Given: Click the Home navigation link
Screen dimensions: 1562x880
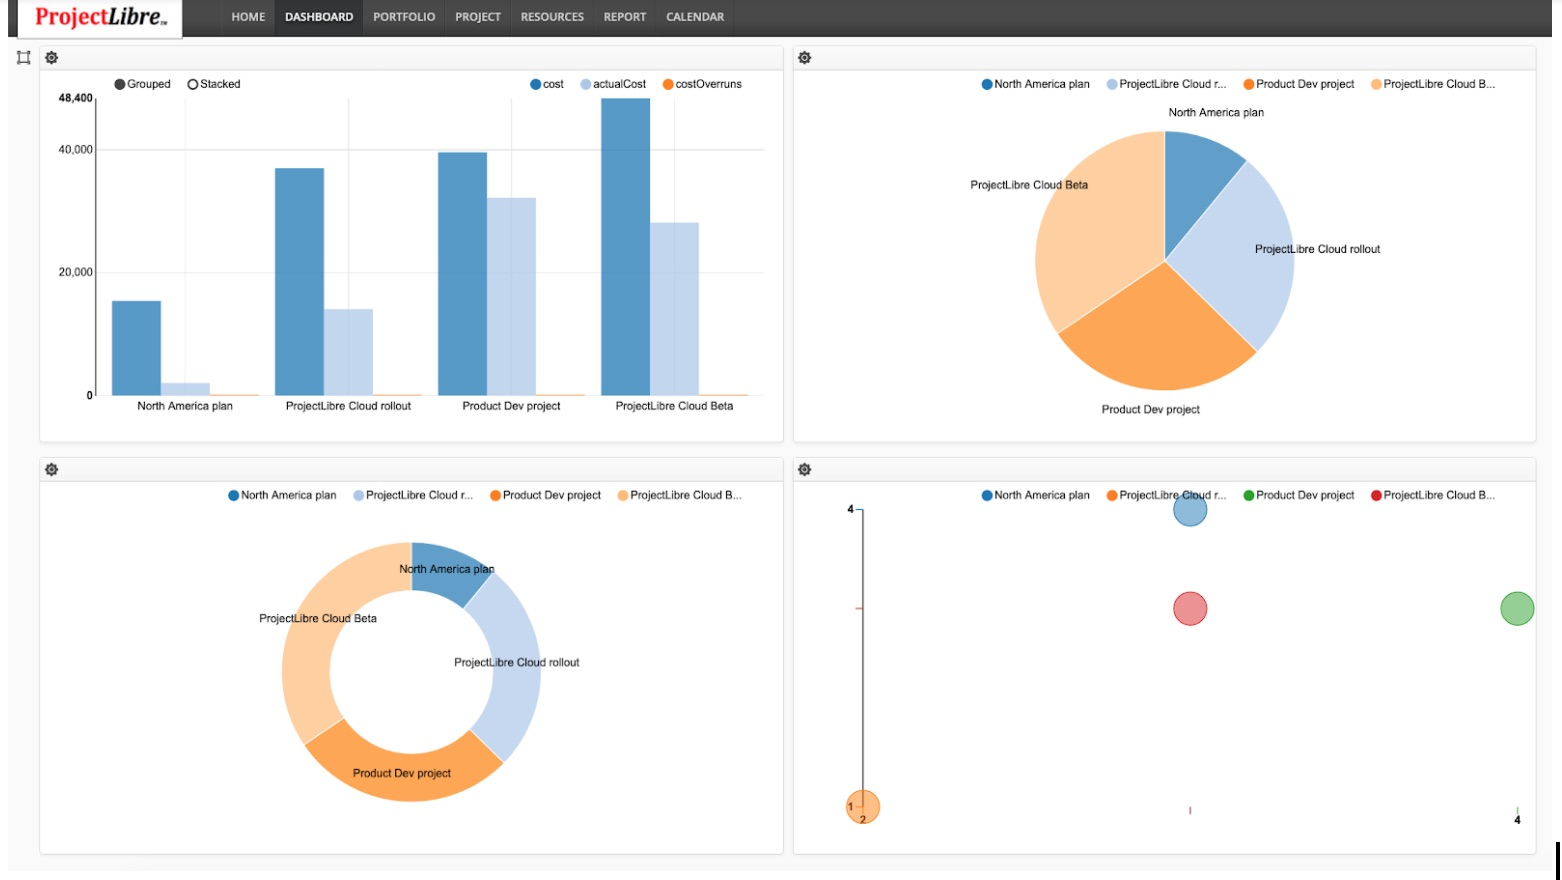Looking at the screenshot, I should pyautogui.click(x=248, y=17).
